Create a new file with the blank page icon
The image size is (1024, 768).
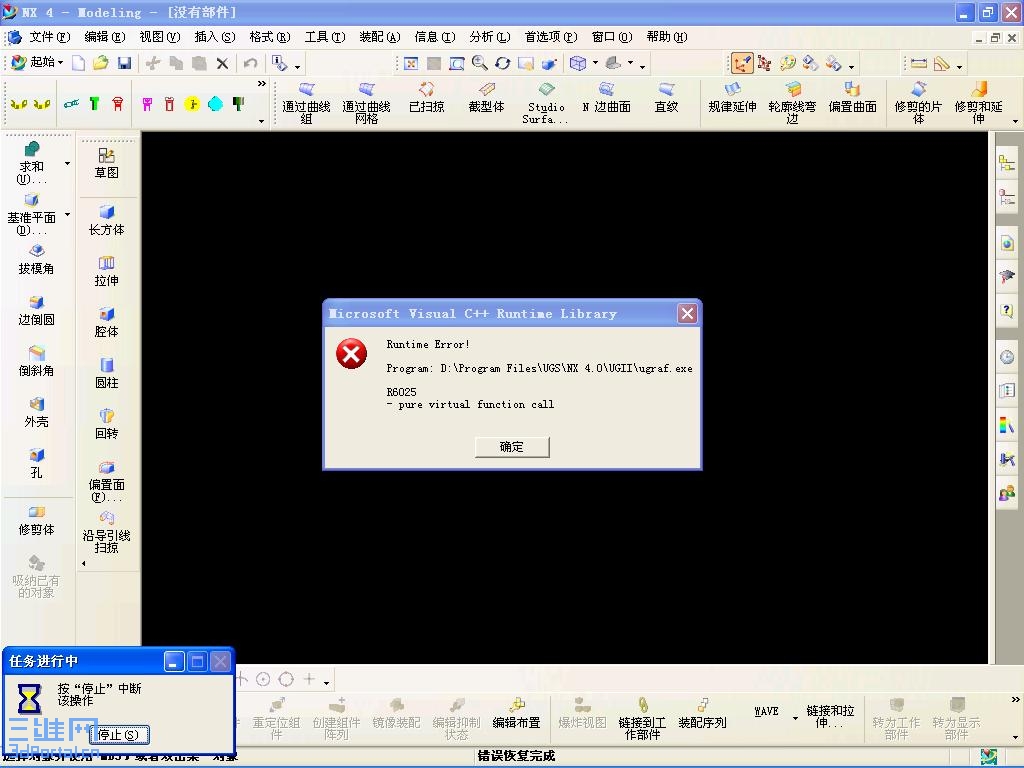(78, 63)
